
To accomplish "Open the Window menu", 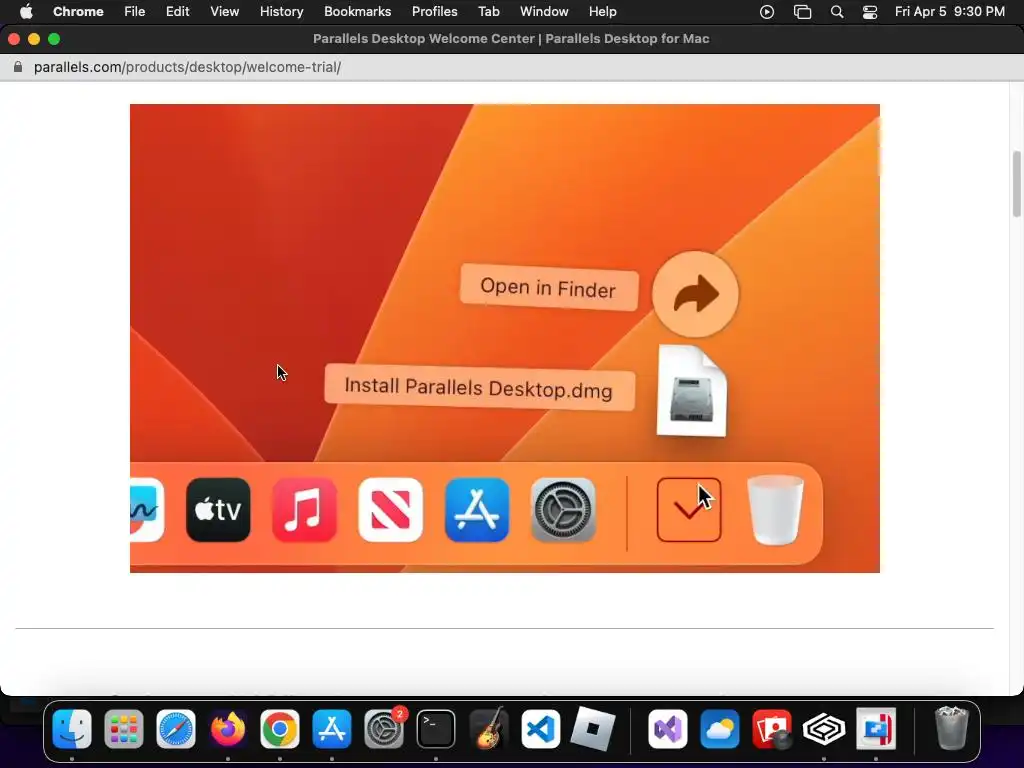I will coord(544,12).
